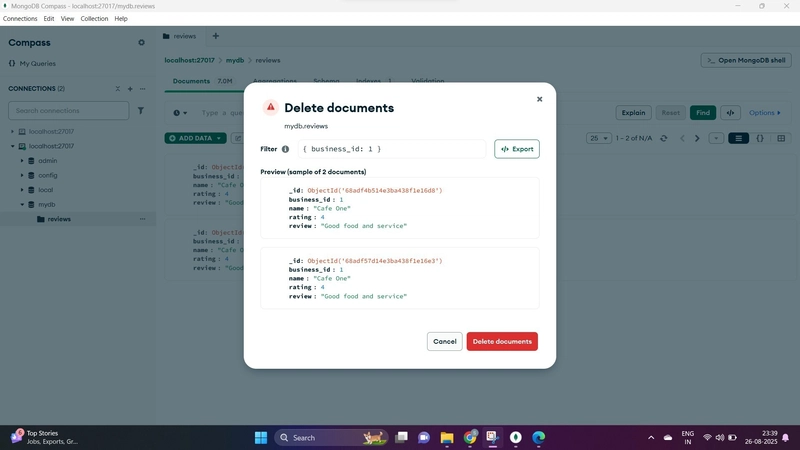Open Compass settings gear icon
This screenshot has width=800, height=450.
pos(141,42)
